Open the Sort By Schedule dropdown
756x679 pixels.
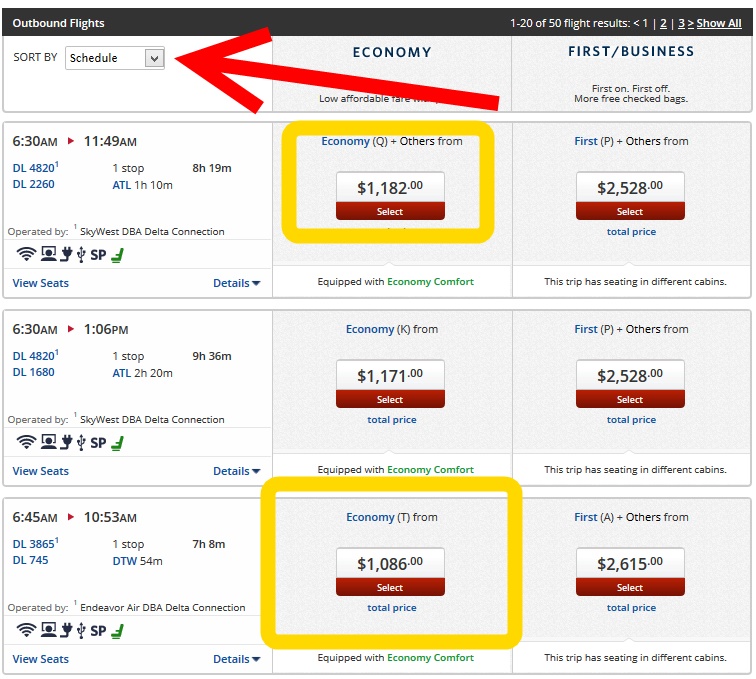tap(114, 58)
